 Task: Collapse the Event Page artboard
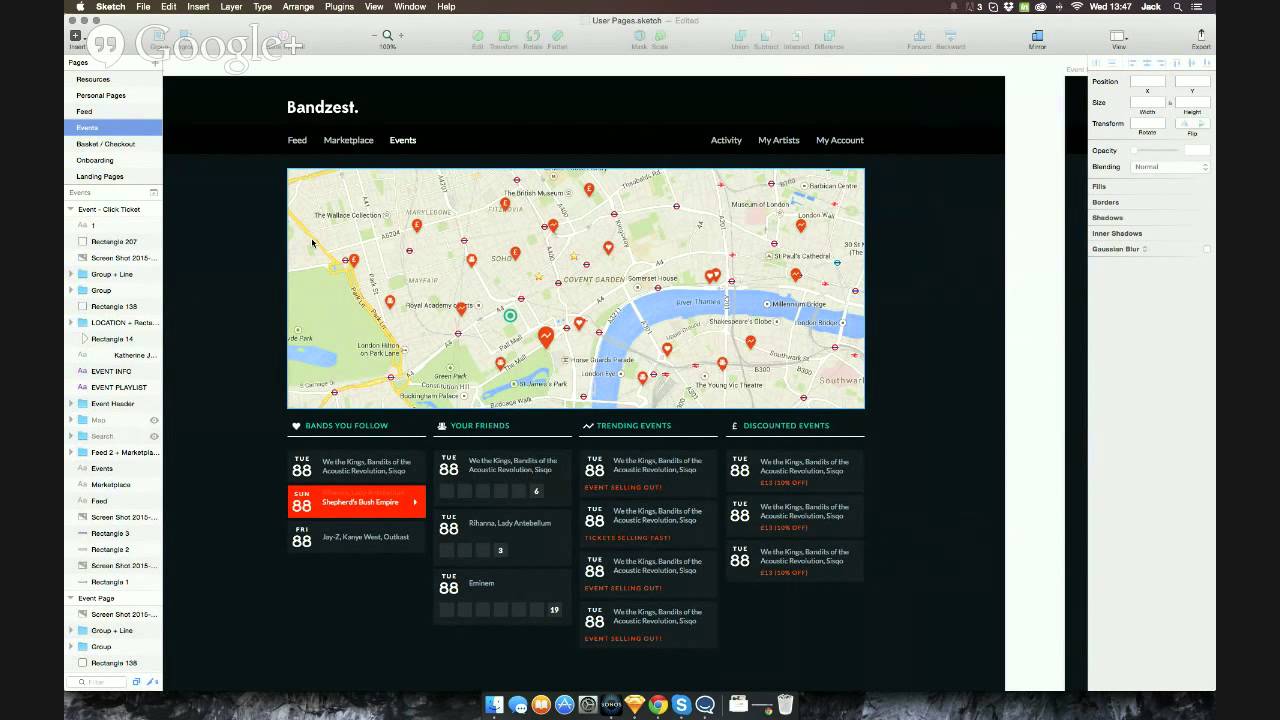click(71, 598)
